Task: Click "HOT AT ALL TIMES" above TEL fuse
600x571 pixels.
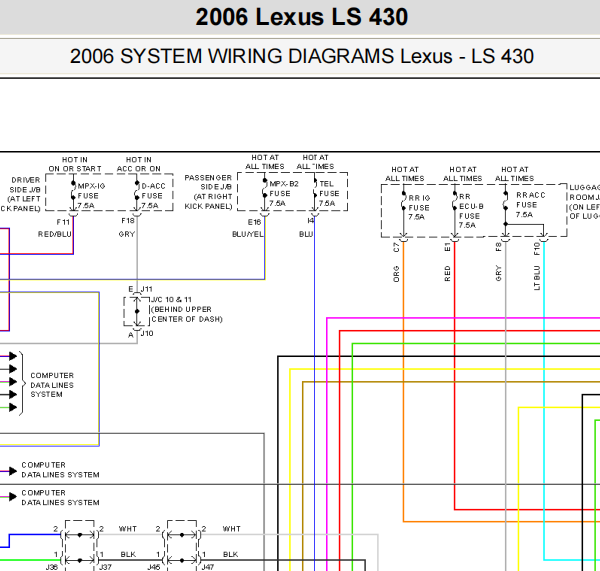Action: coord(315,162)
